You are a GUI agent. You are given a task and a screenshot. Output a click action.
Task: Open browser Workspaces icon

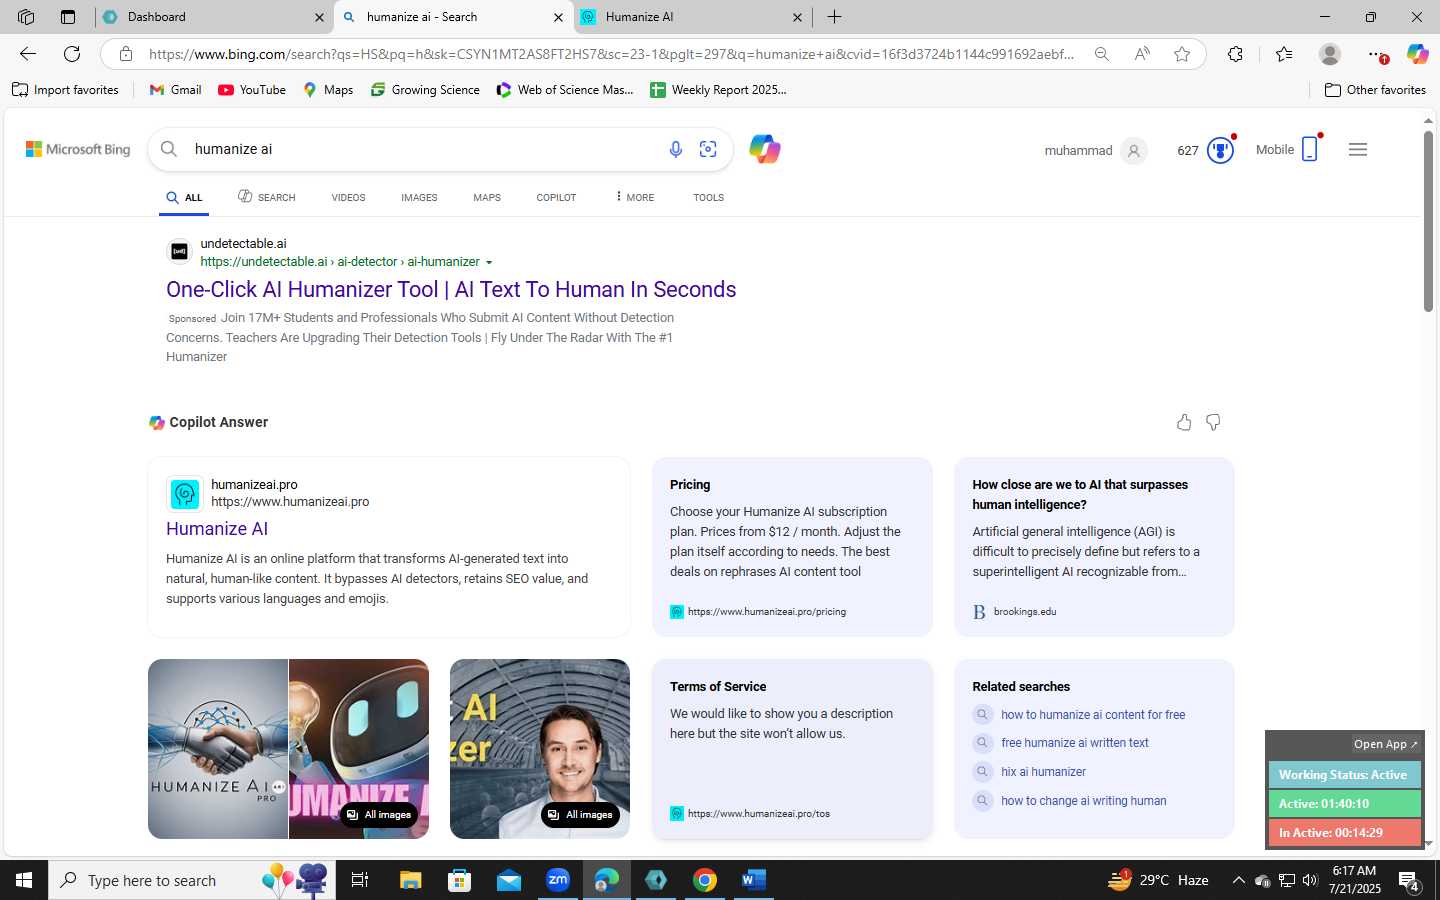(x=26, y=17)
